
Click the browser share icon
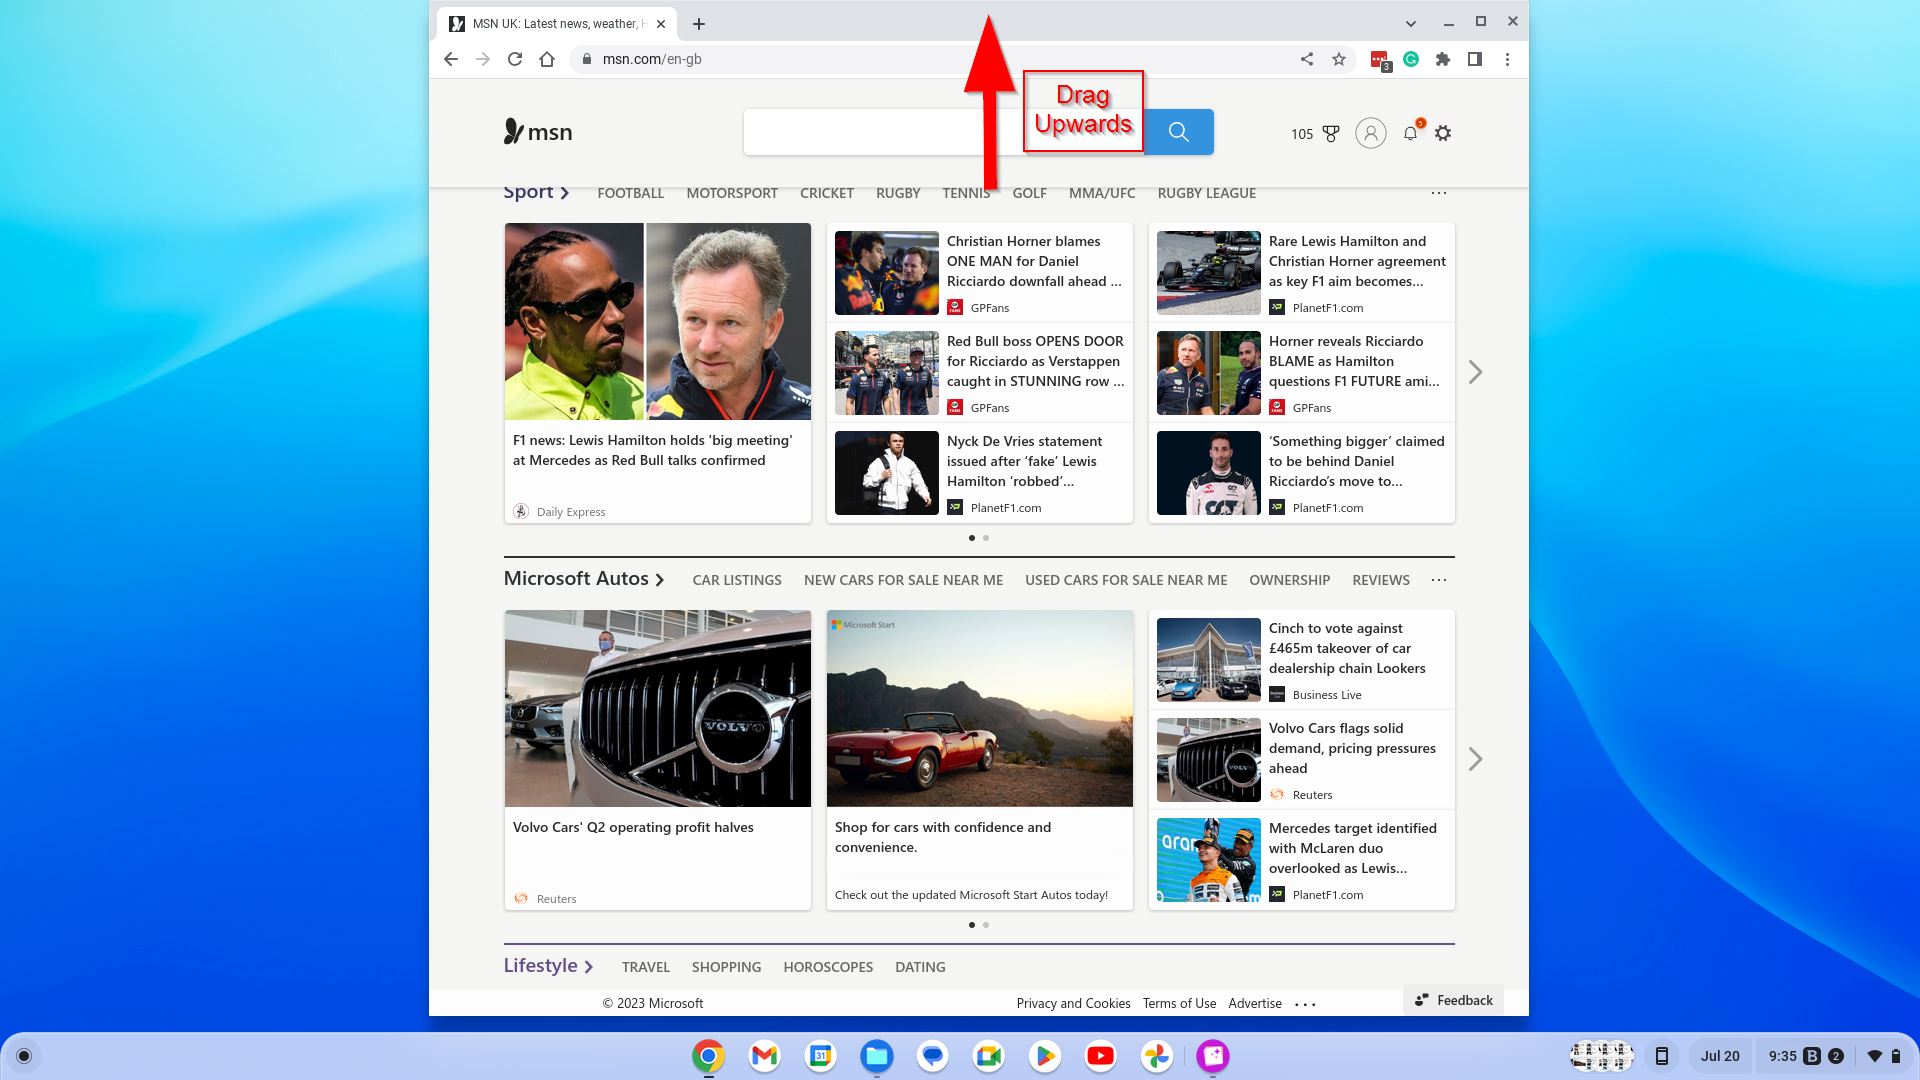click(x=1305, y=59)
